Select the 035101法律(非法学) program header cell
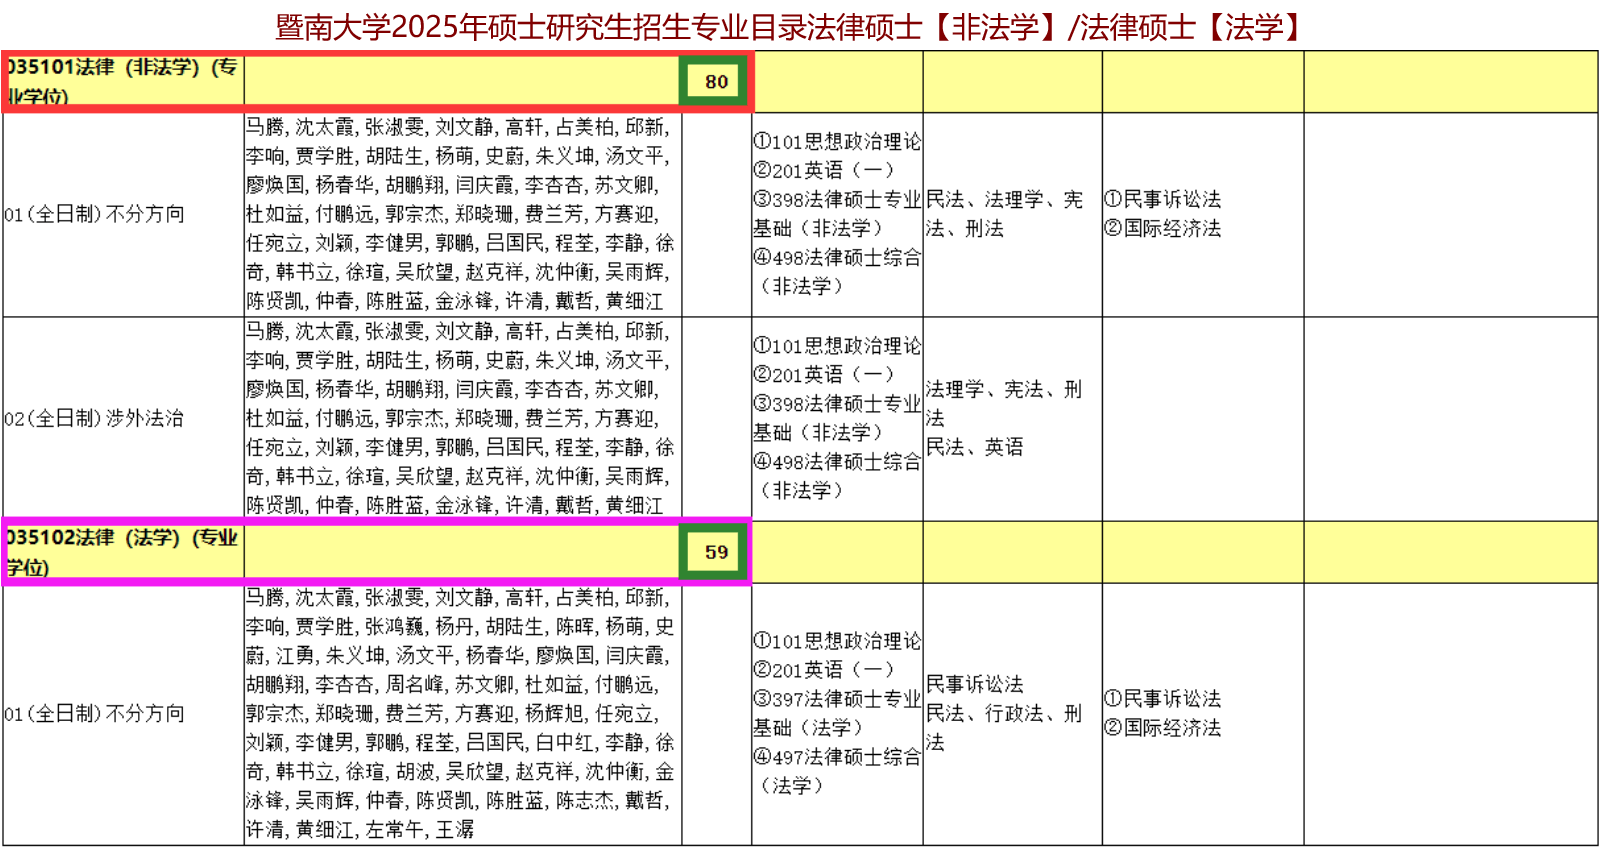The height and width of the screenshot is (848, 1600). tap(124, 82)
